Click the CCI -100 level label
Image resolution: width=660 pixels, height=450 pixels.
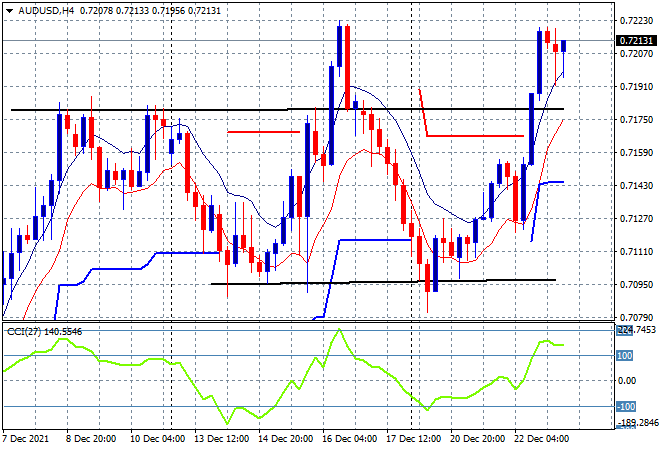626,407
